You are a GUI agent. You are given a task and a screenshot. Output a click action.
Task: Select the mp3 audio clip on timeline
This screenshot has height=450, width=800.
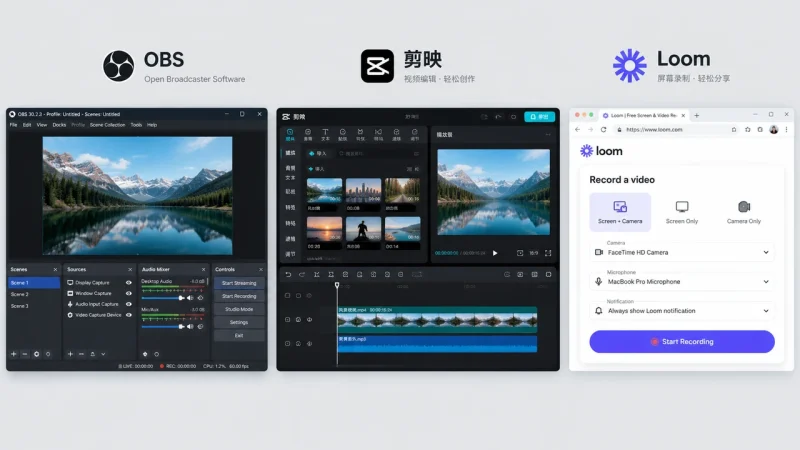click(x=437, y=343)
